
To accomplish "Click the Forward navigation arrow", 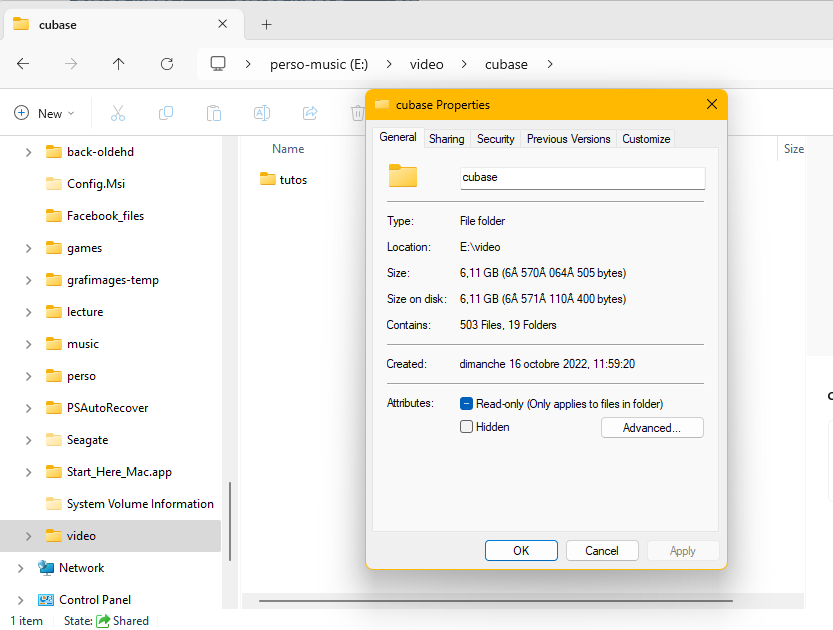I will click(x=71, y=64).
